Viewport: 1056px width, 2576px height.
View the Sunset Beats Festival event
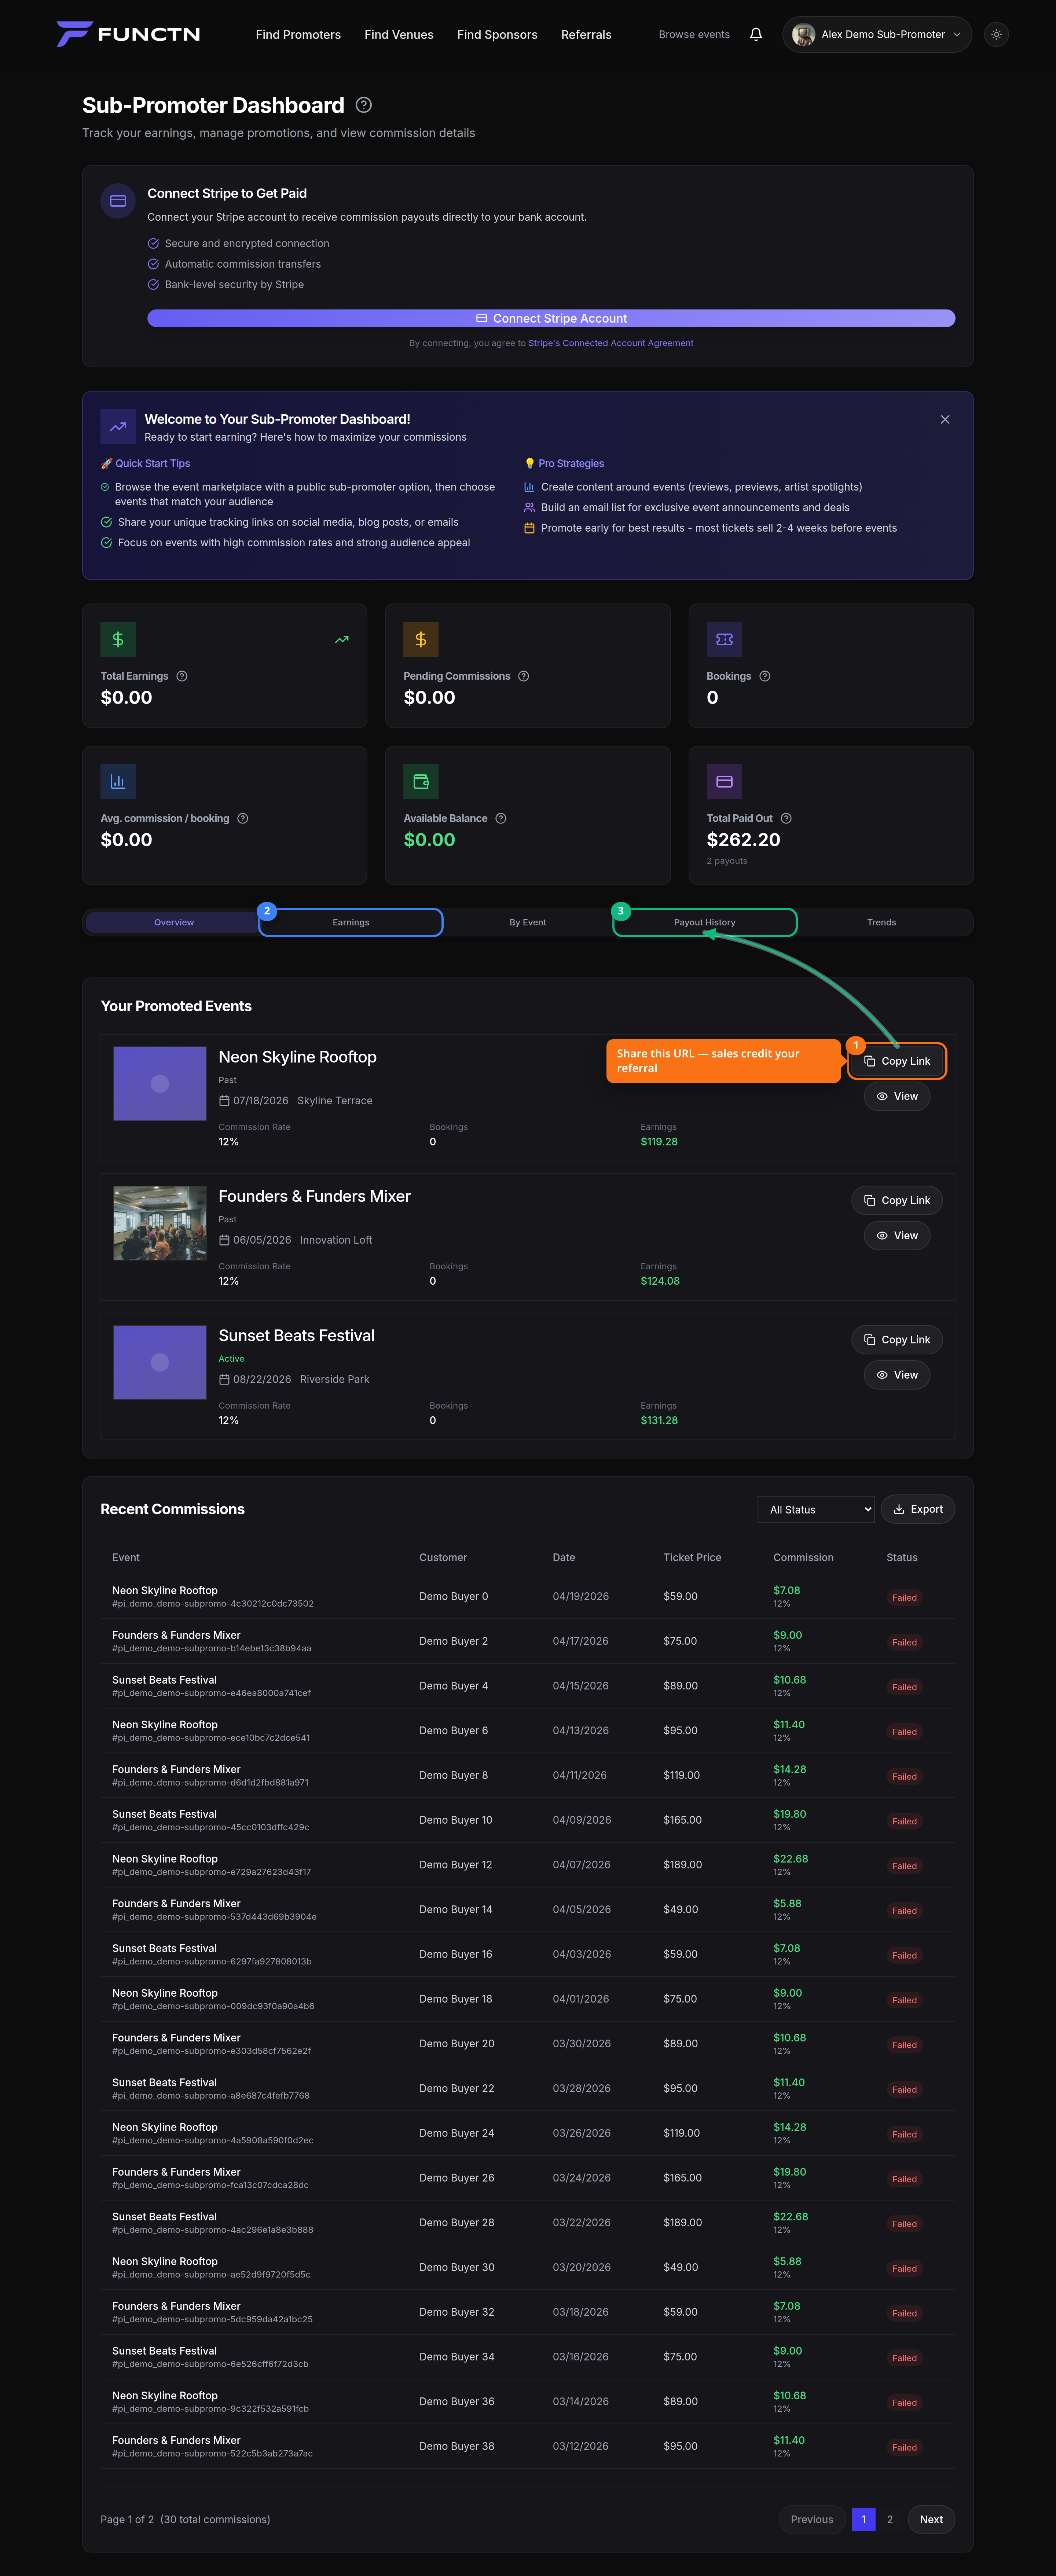tap(897, 1375)
